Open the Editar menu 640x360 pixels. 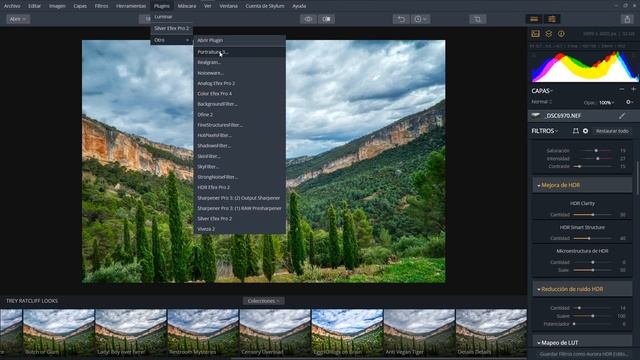coord(34,6)
